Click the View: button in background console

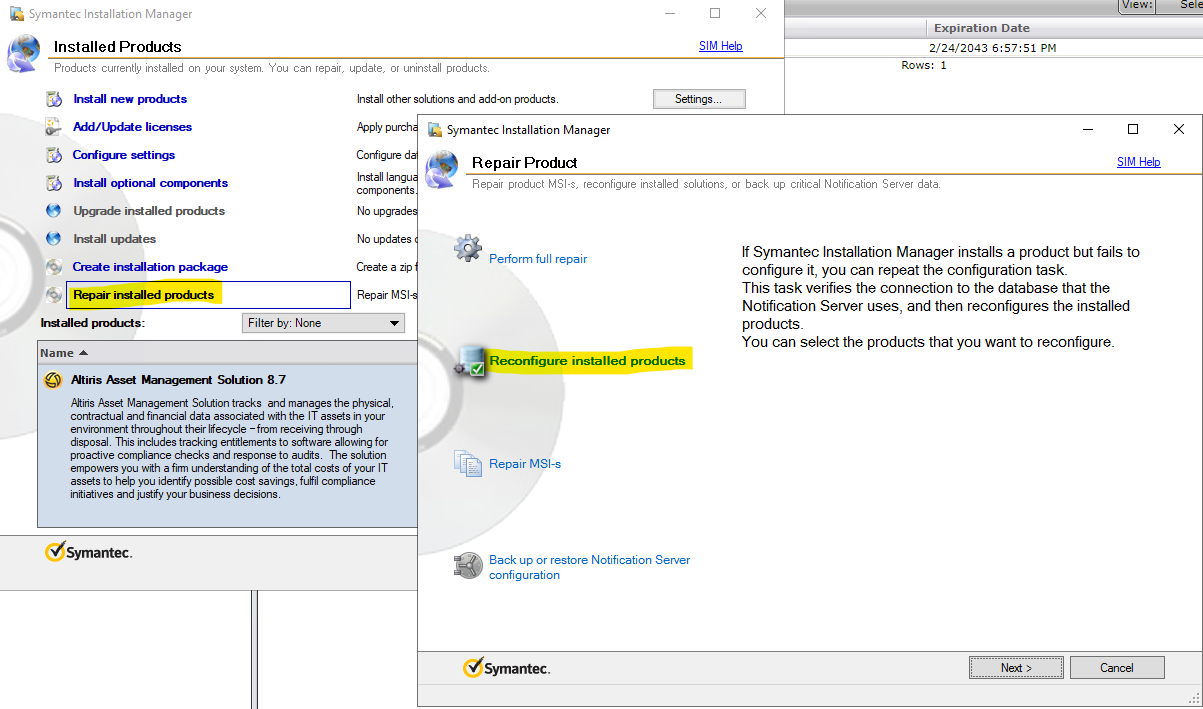click(1137, 5)
